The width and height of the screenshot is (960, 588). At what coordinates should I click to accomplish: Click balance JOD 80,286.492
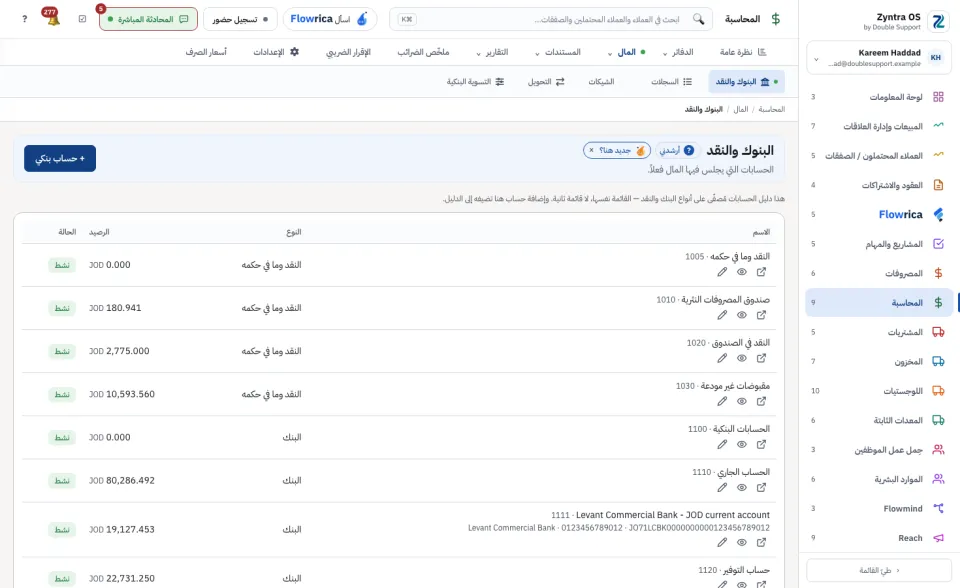click(122, 480)
